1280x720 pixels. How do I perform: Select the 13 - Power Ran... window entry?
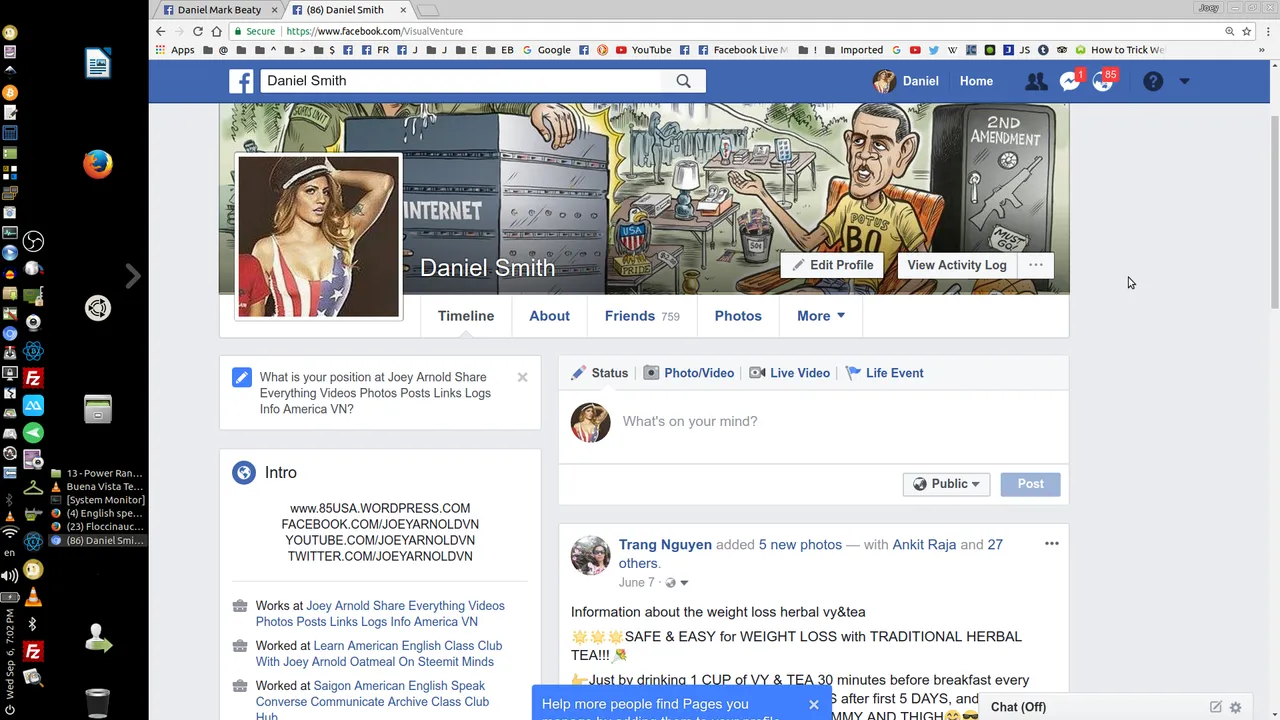pyautogui.click(x=97, y=474)
